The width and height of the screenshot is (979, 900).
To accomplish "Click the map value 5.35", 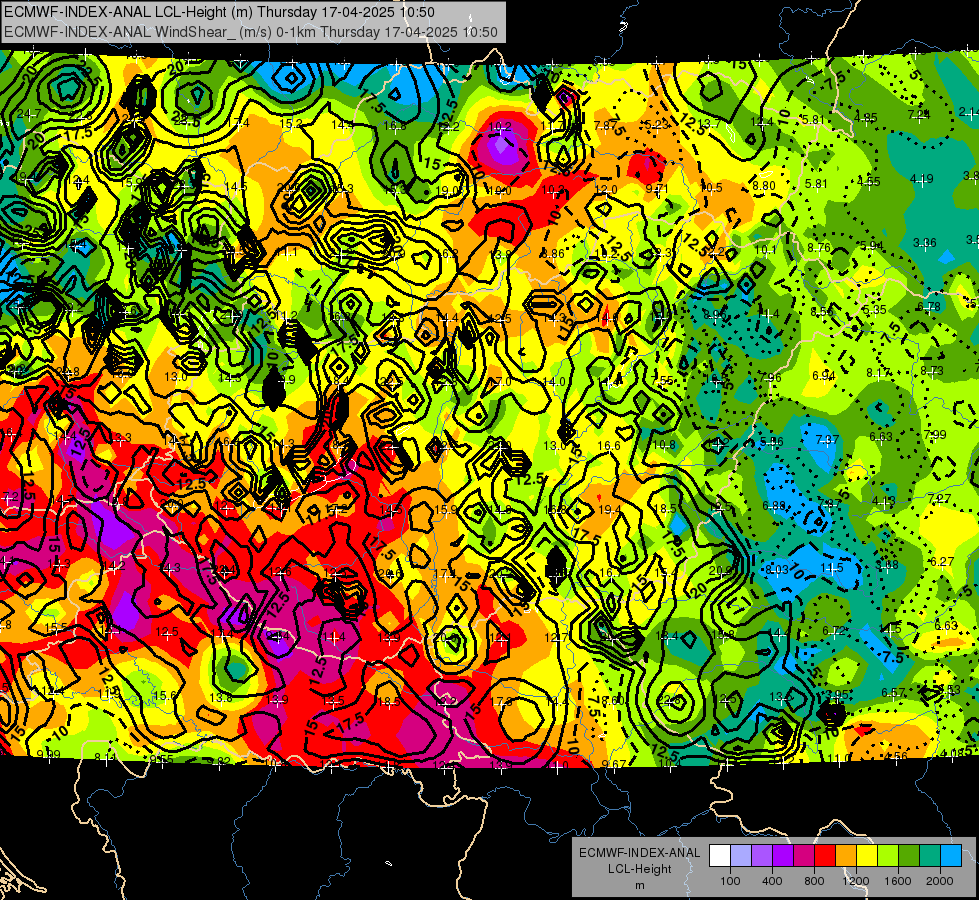I will tap(875, 309).
